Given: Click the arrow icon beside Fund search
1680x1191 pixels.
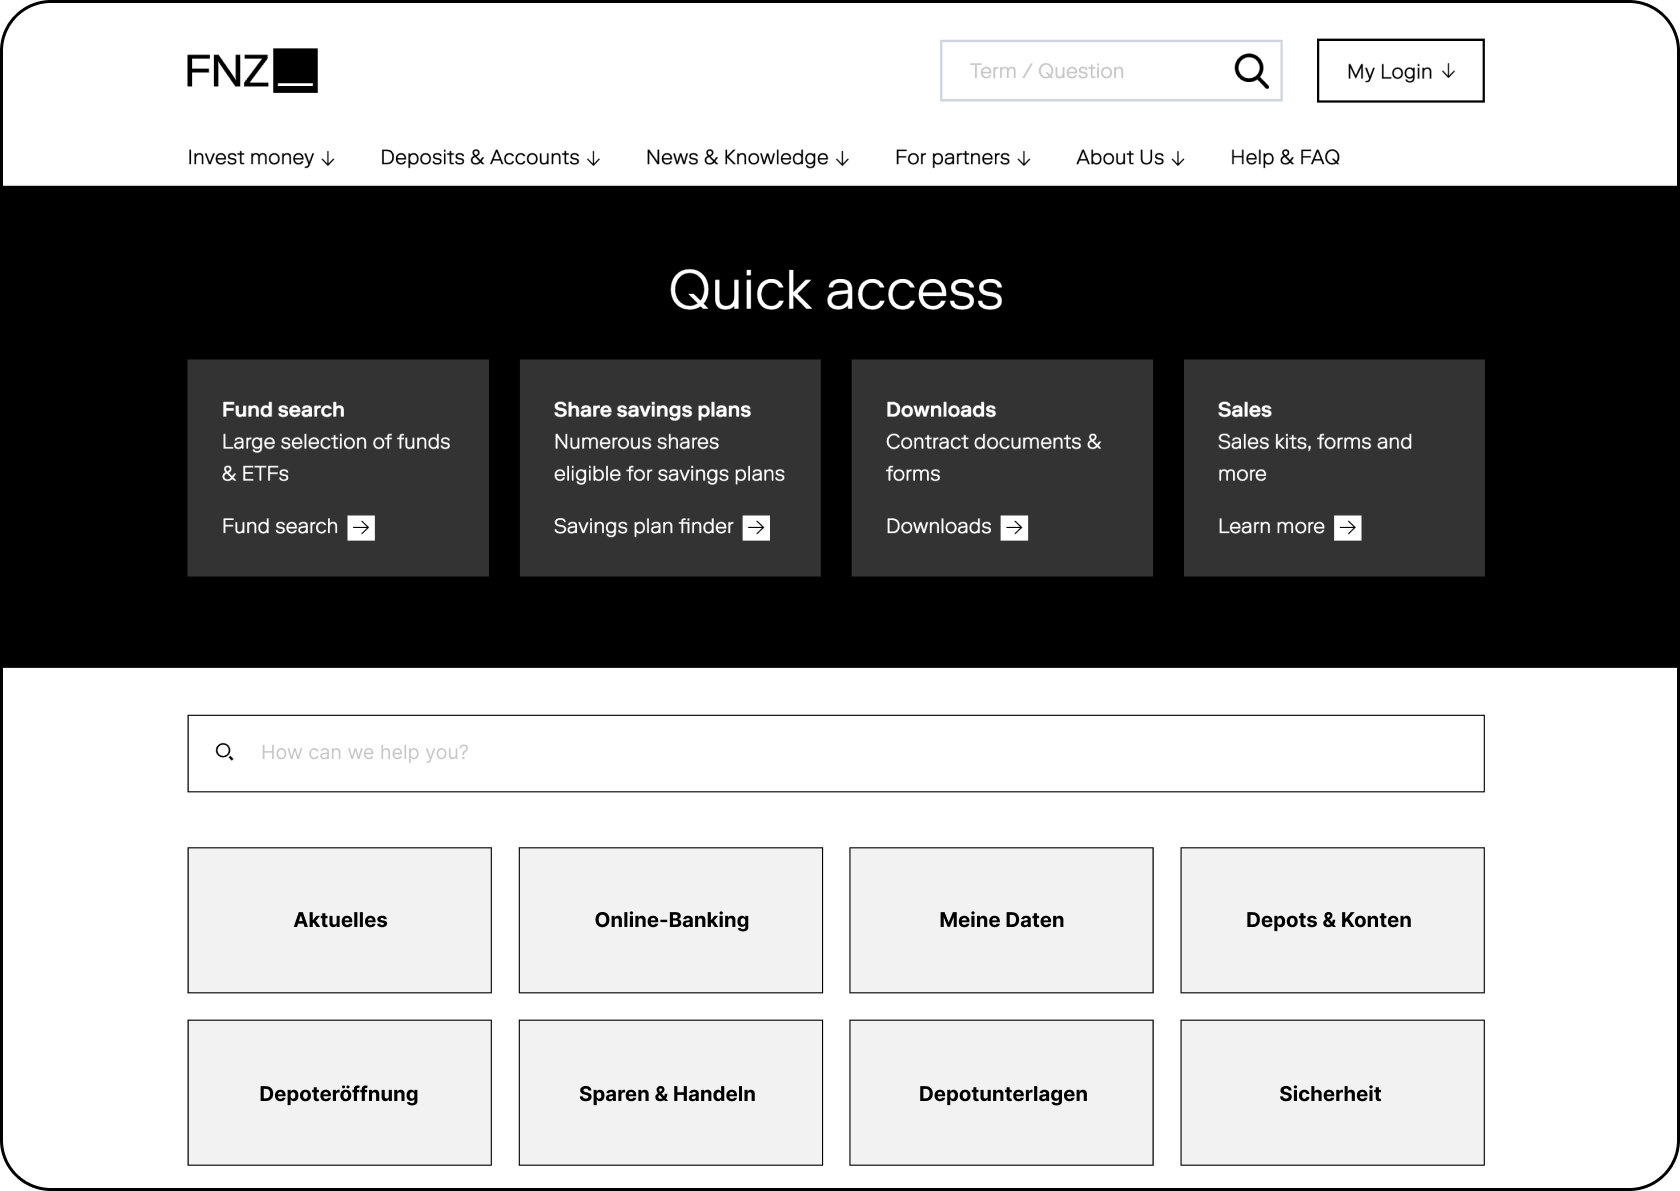Looking at the screenshot, I should [361, 528].
